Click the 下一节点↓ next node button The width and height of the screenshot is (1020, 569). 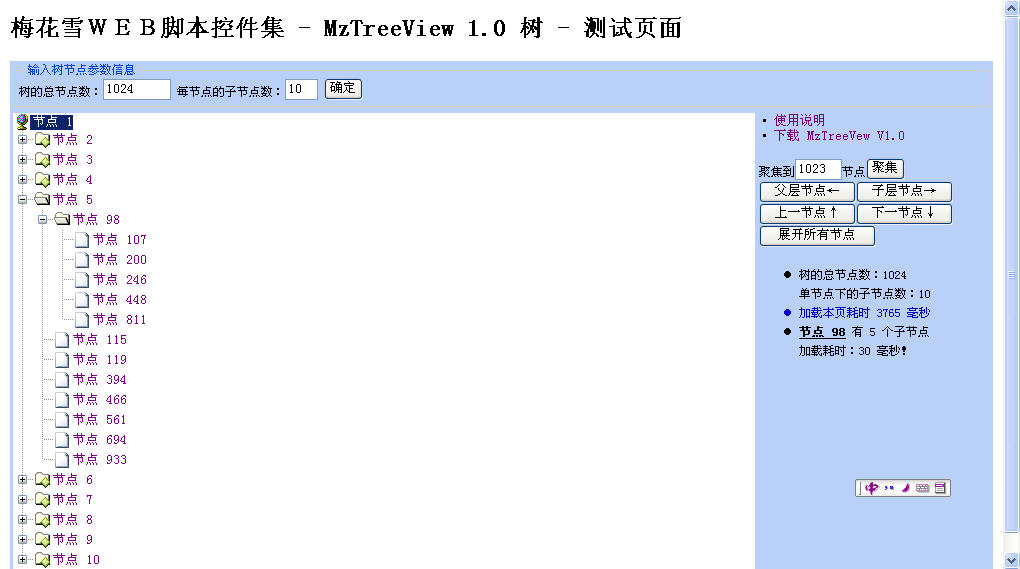click(904, 213)
